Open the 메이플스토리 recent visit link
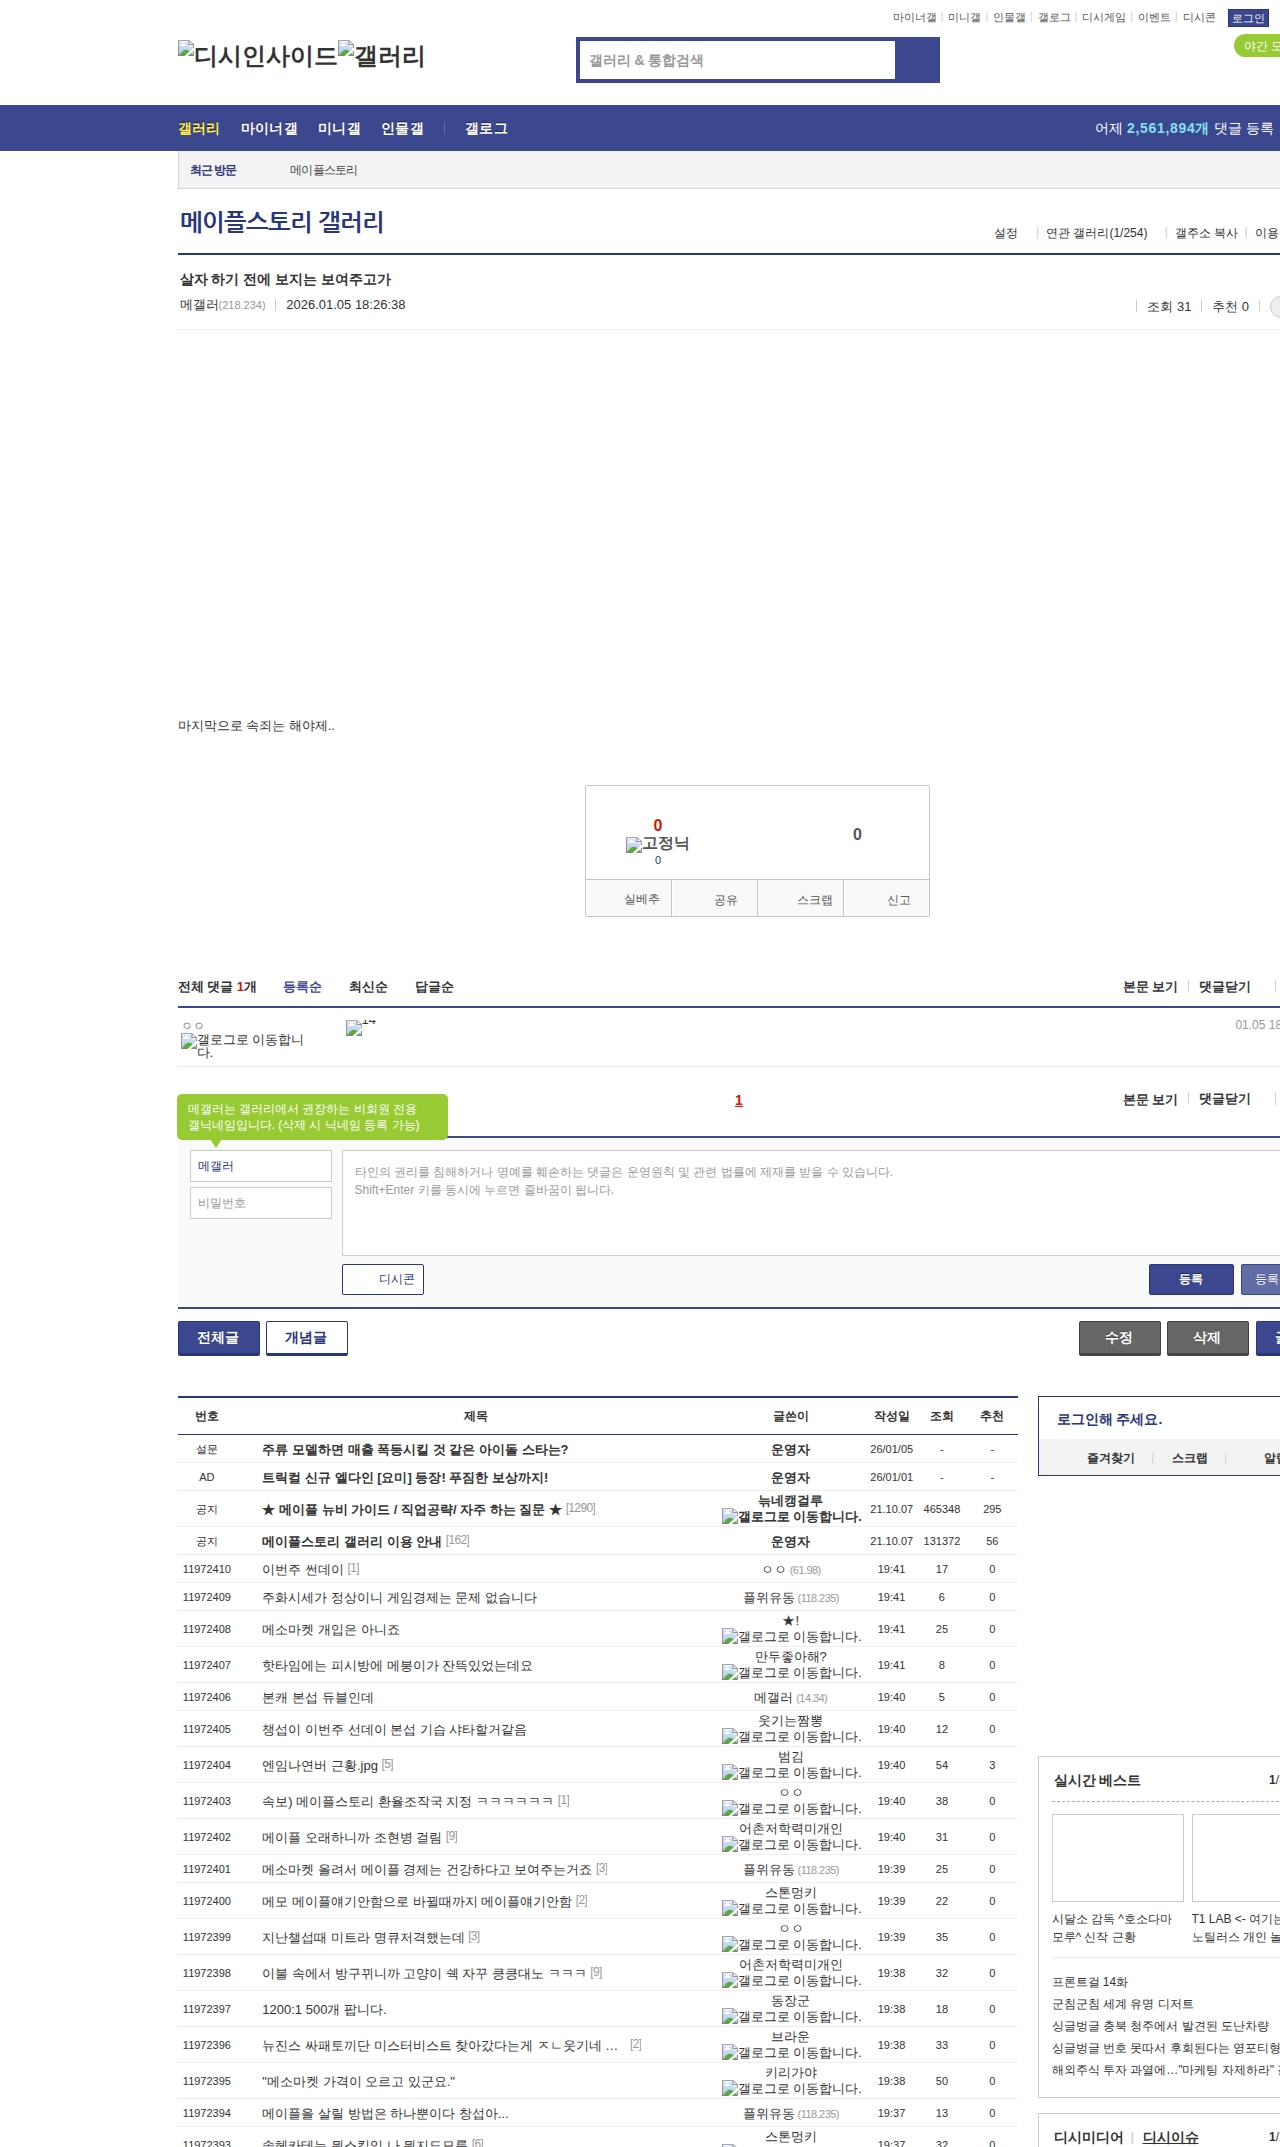The width and height of the screenshot is (1280, 2147). (323, 170)
